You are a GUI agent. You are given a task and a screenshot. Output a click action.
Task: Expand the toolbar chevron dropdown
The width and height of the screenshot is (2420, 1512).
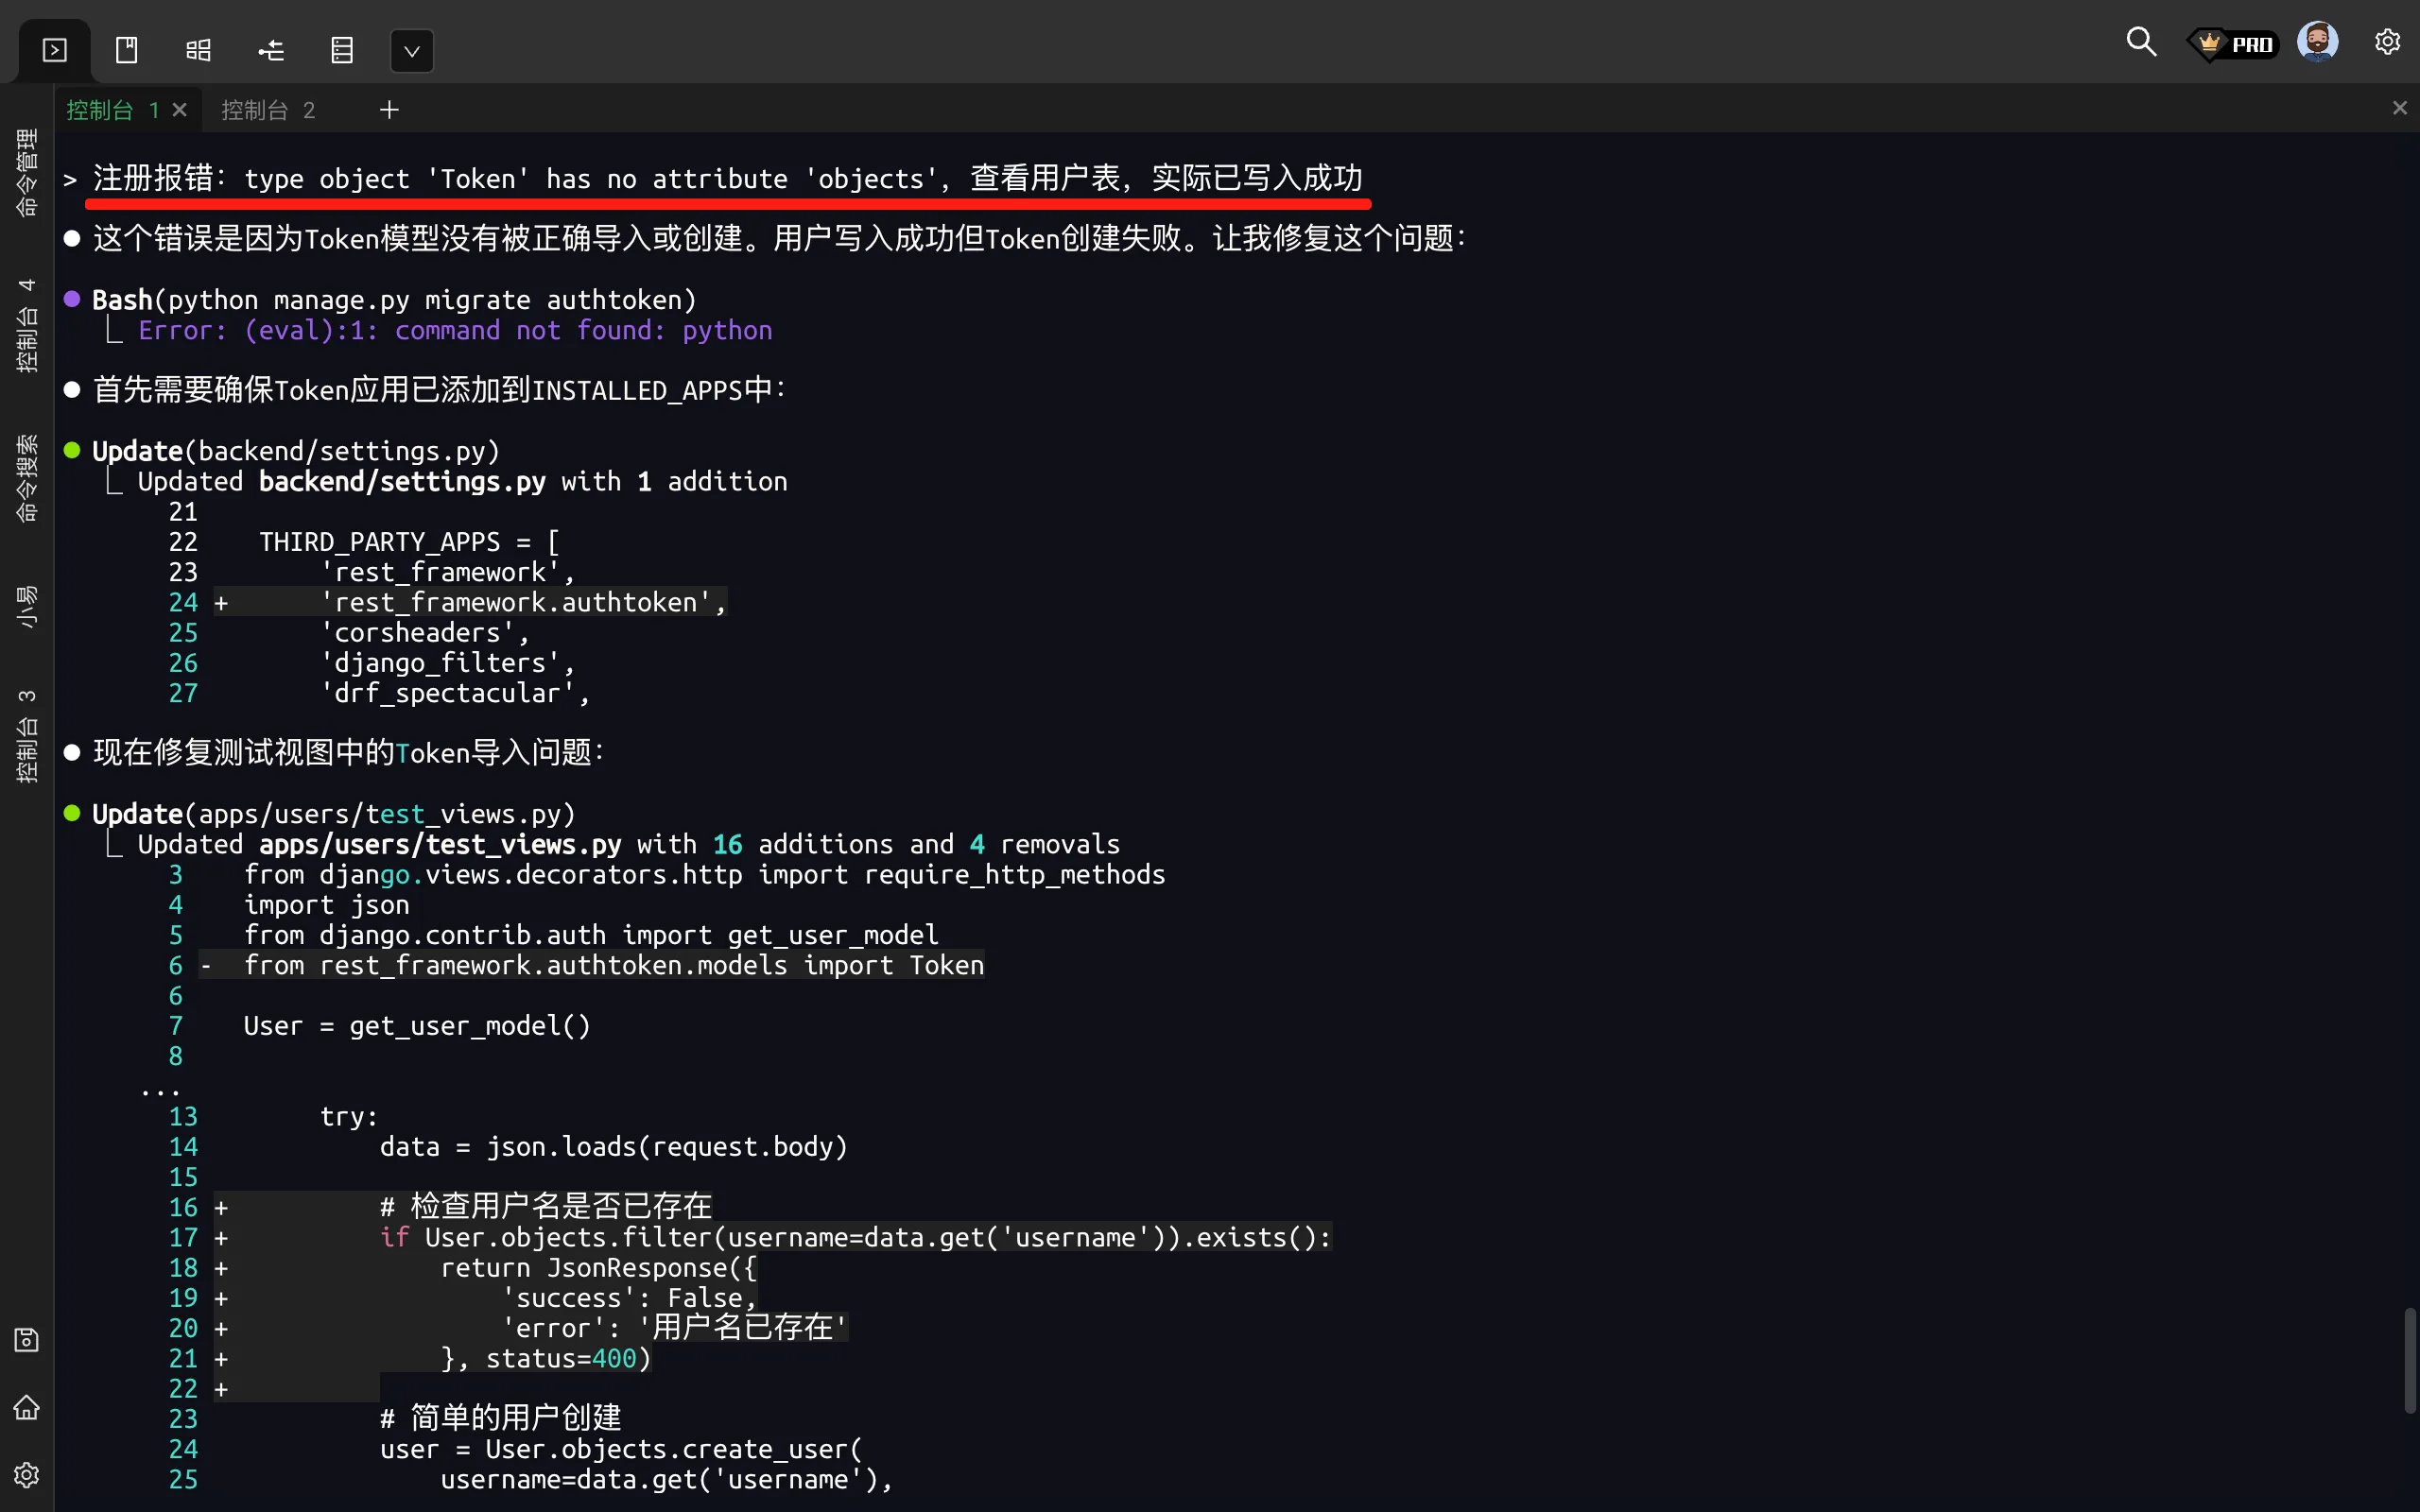(411, 51)
